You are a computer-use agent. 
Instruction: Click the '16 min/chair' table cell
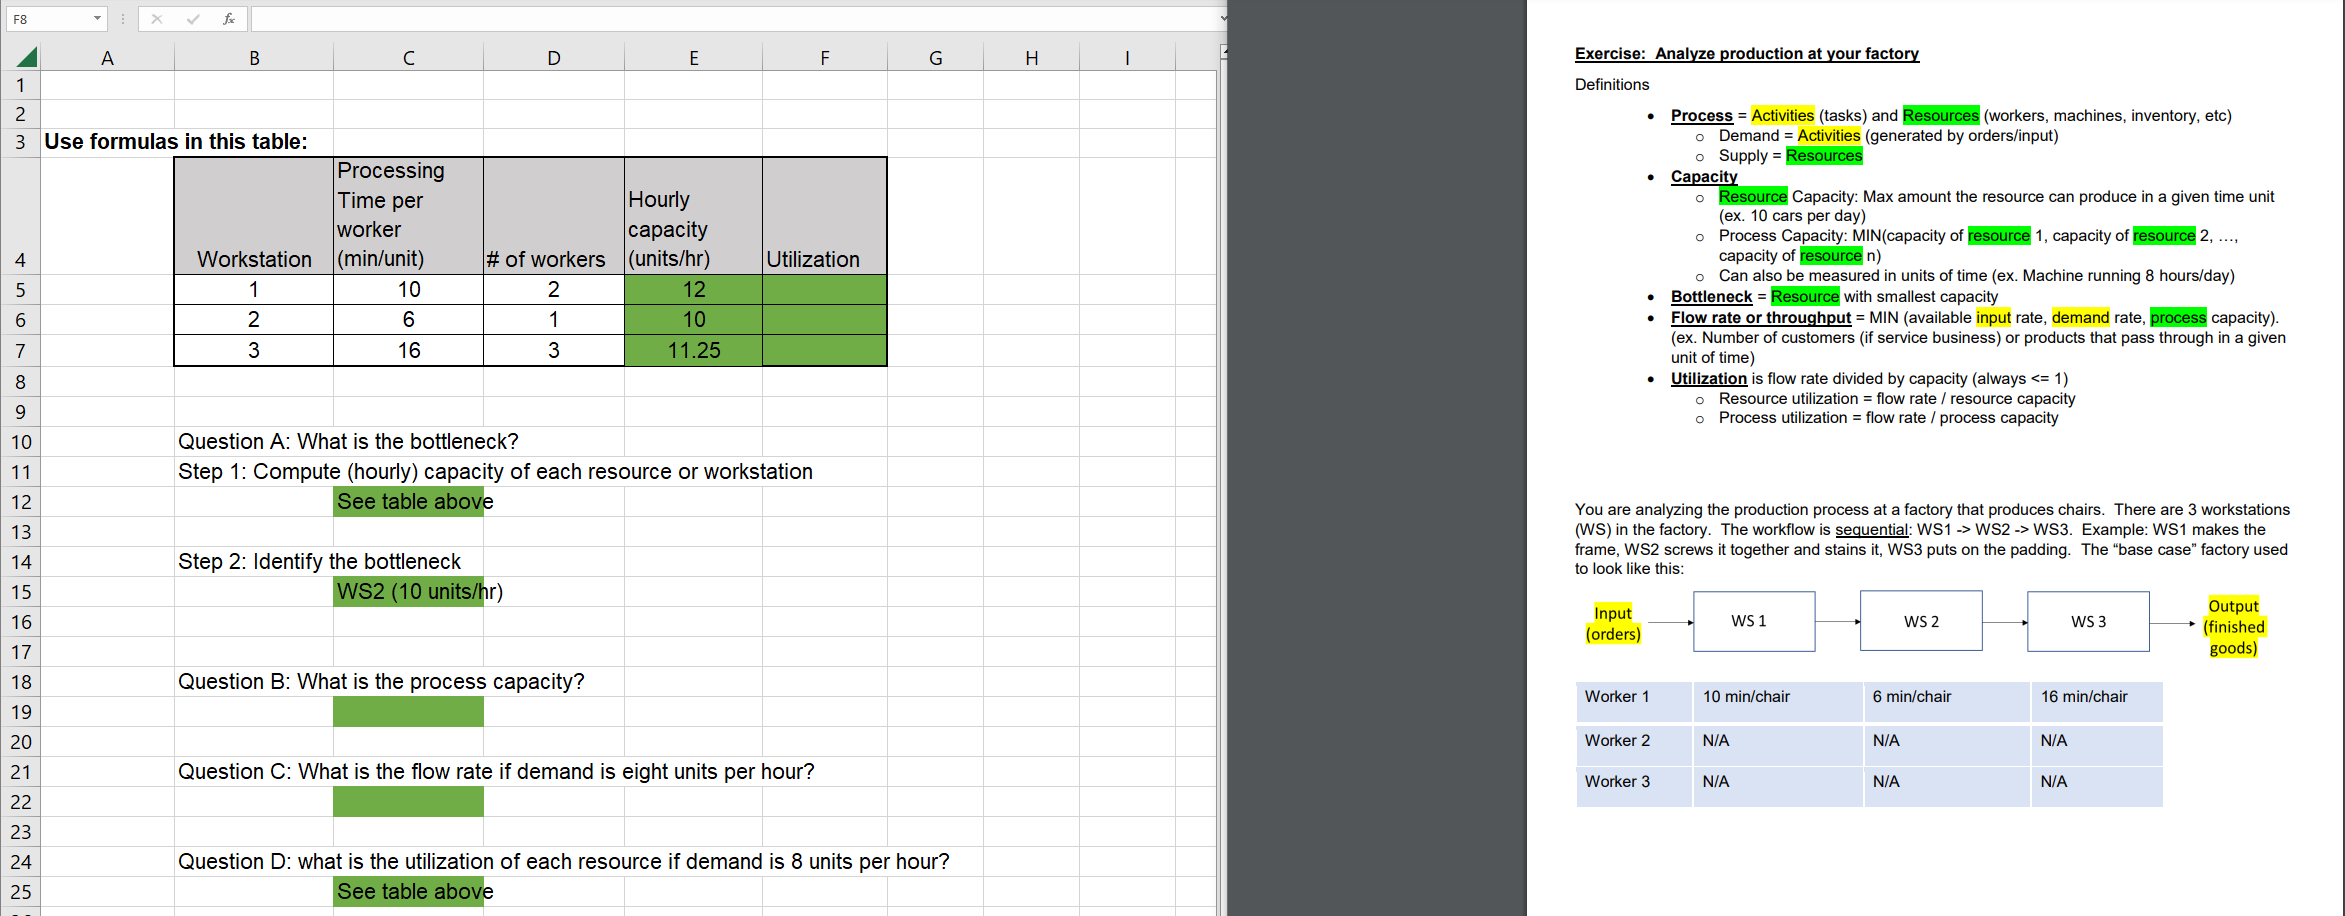(2096, 701)
